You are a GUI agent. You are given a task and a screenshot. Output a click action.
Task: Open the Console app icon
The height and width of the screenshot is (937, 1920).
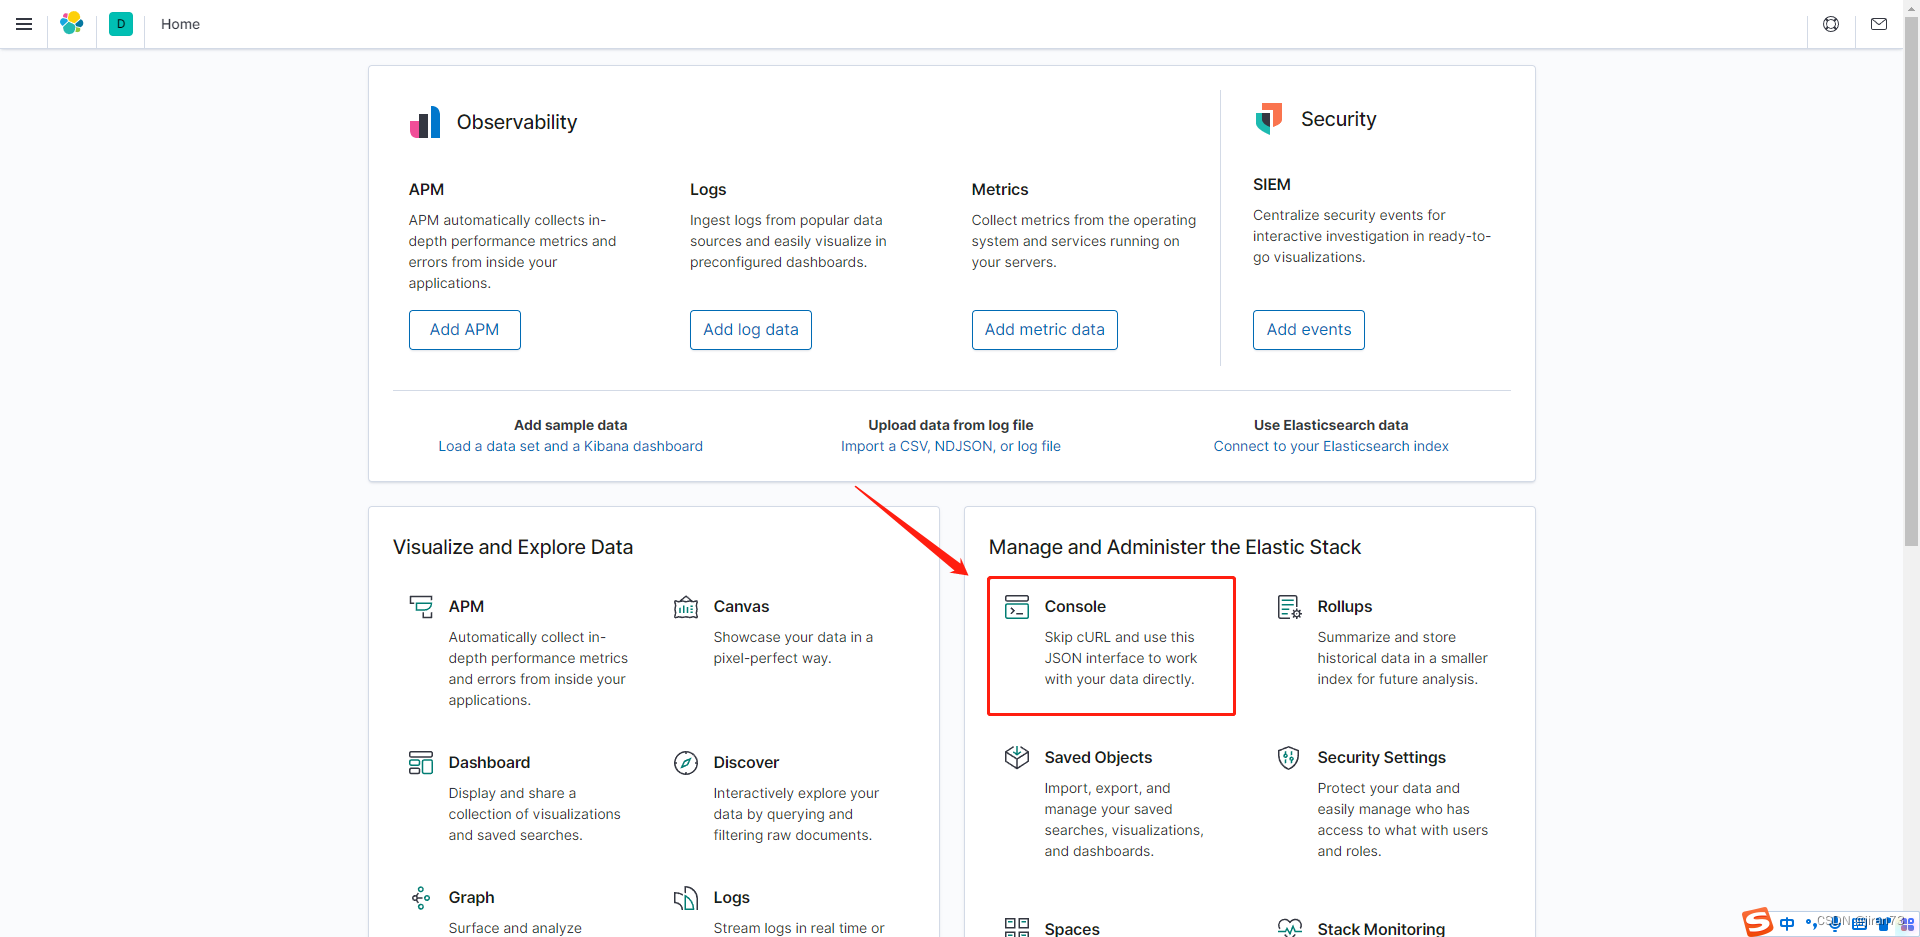[x=1018, y=606]
